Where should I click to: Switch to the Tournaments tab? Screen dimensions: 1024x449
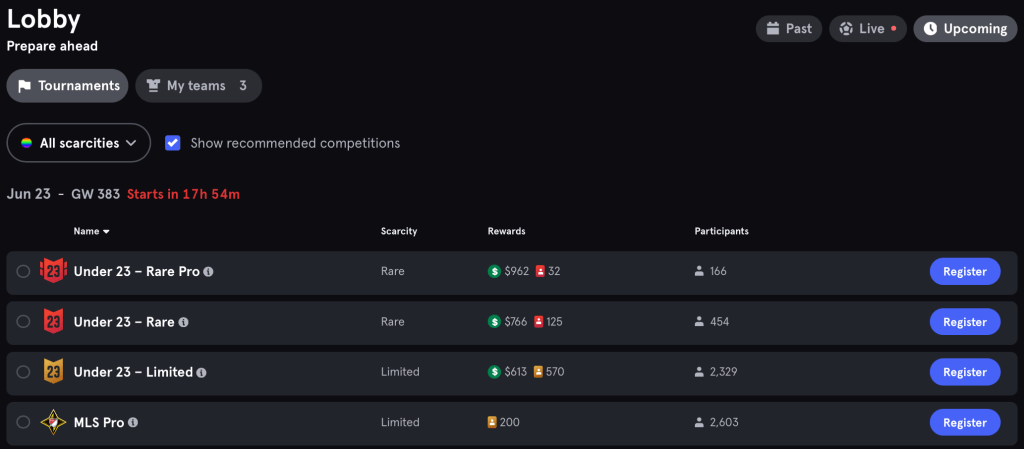(68, 86)
